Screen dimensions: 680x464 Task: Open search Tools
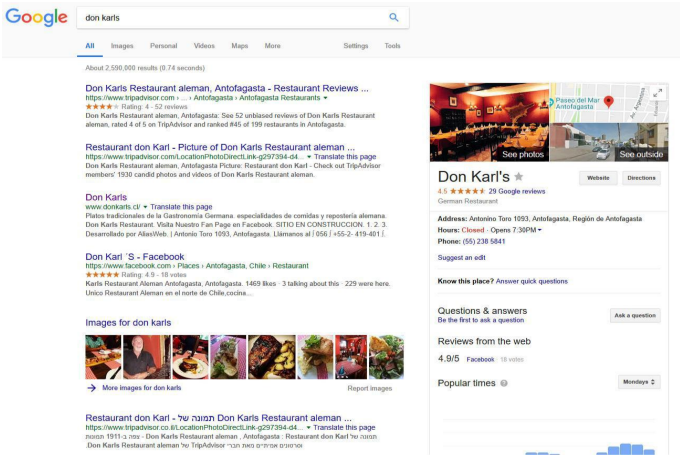[392, 46]
